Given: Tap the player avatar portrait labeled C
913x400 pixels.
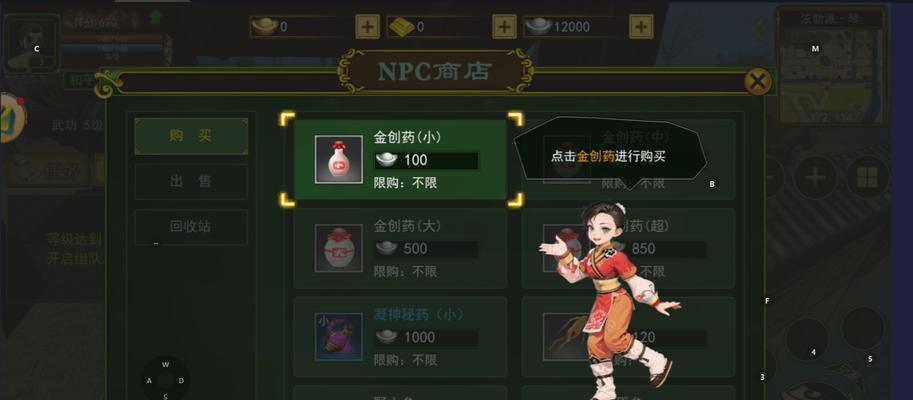Looking at the screenshot, I should 31,45.
